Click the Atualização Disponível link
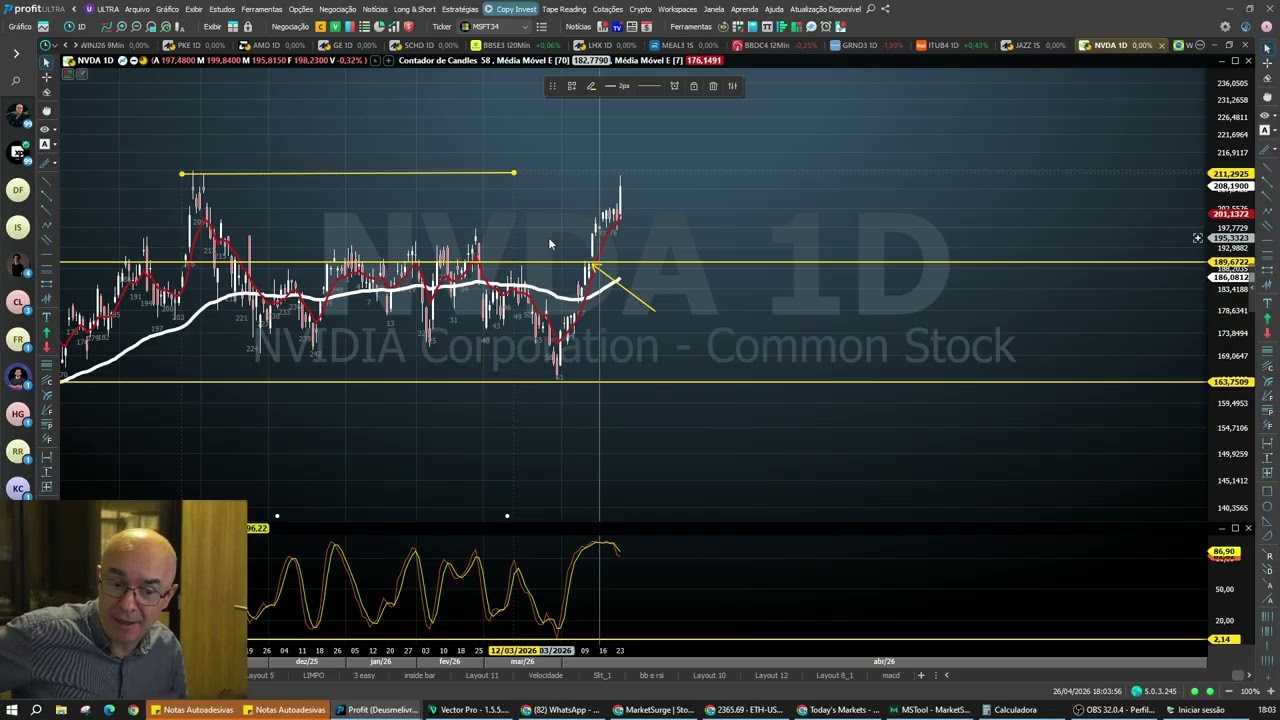Viewport: 1280px width, 720px height. pyautogui.click(x=826, y=9)
